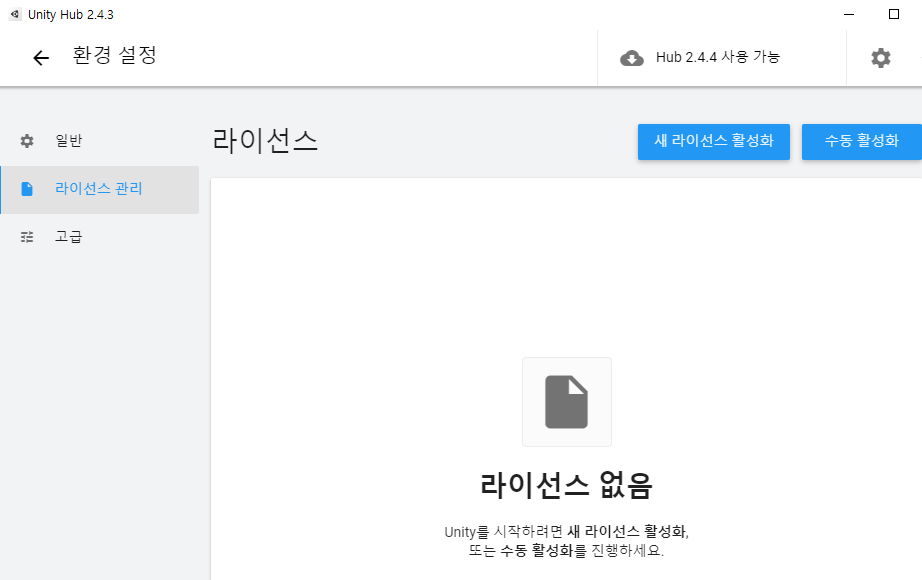
Task: Click the 수동 활성화 button
Action: pyautogui.click(x=861, y=141)
